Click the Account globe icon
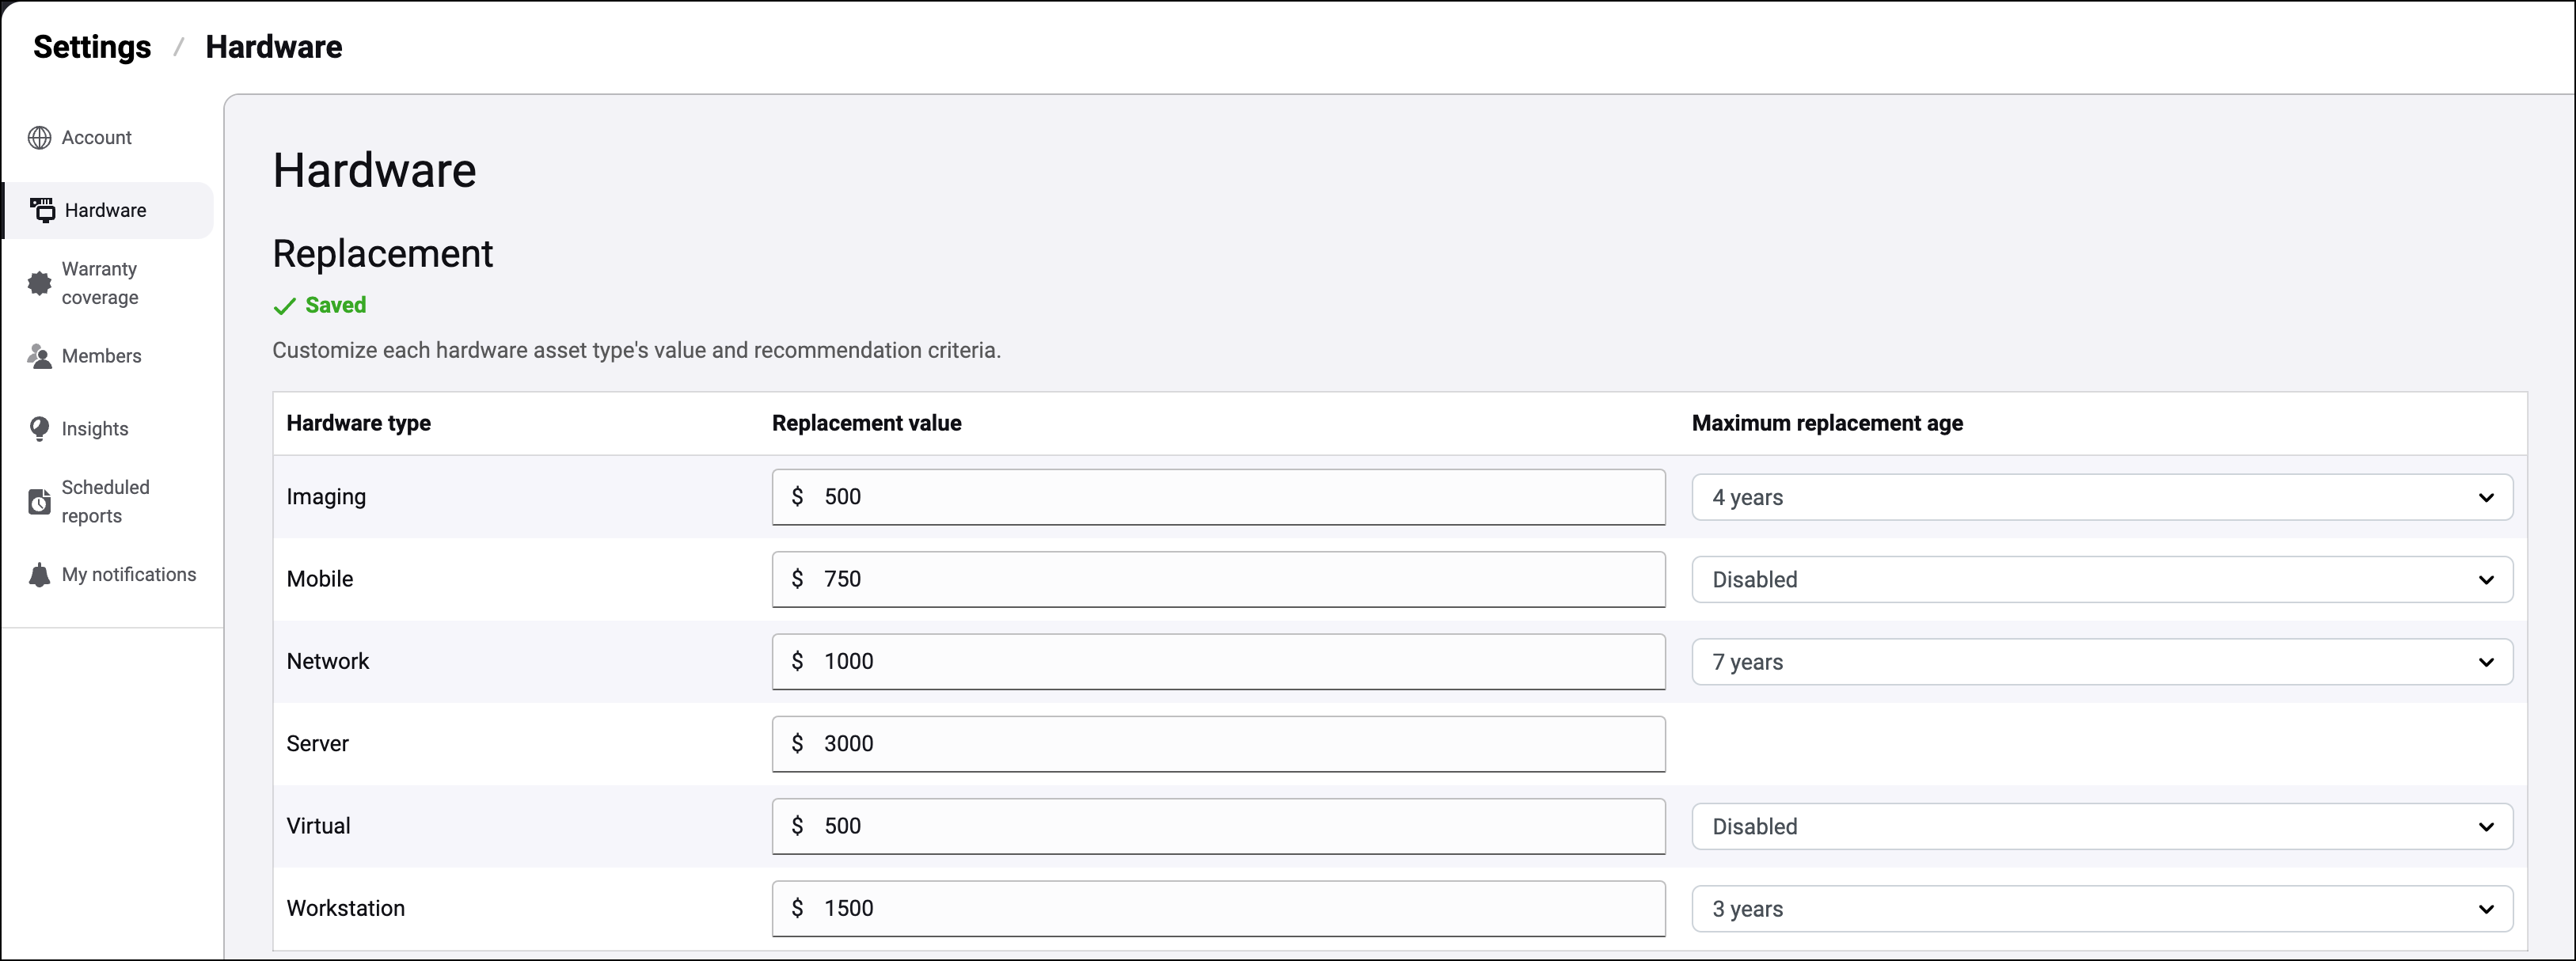 click(x=39, y=138)
